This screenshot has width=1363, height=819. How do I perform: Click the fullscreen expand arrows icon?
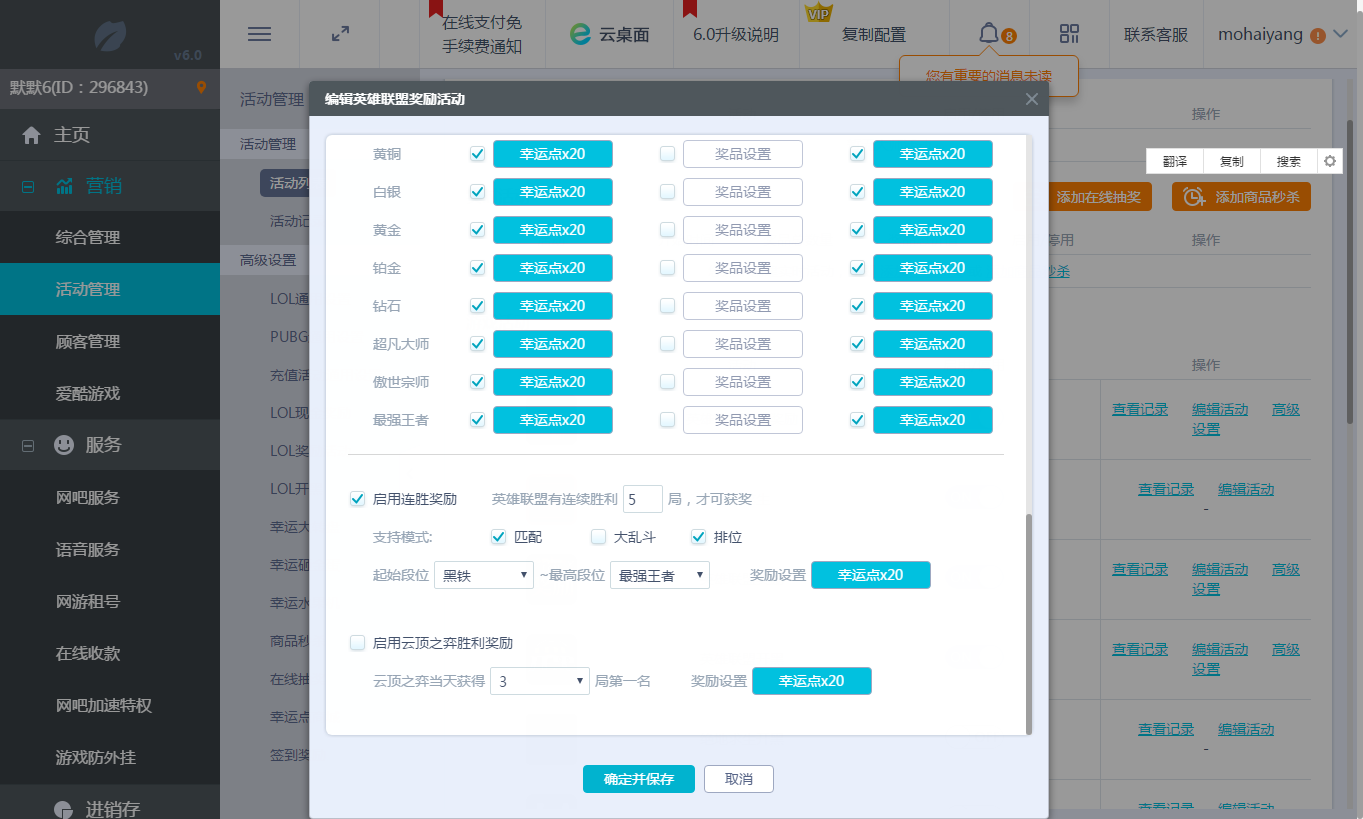(340, 34)
